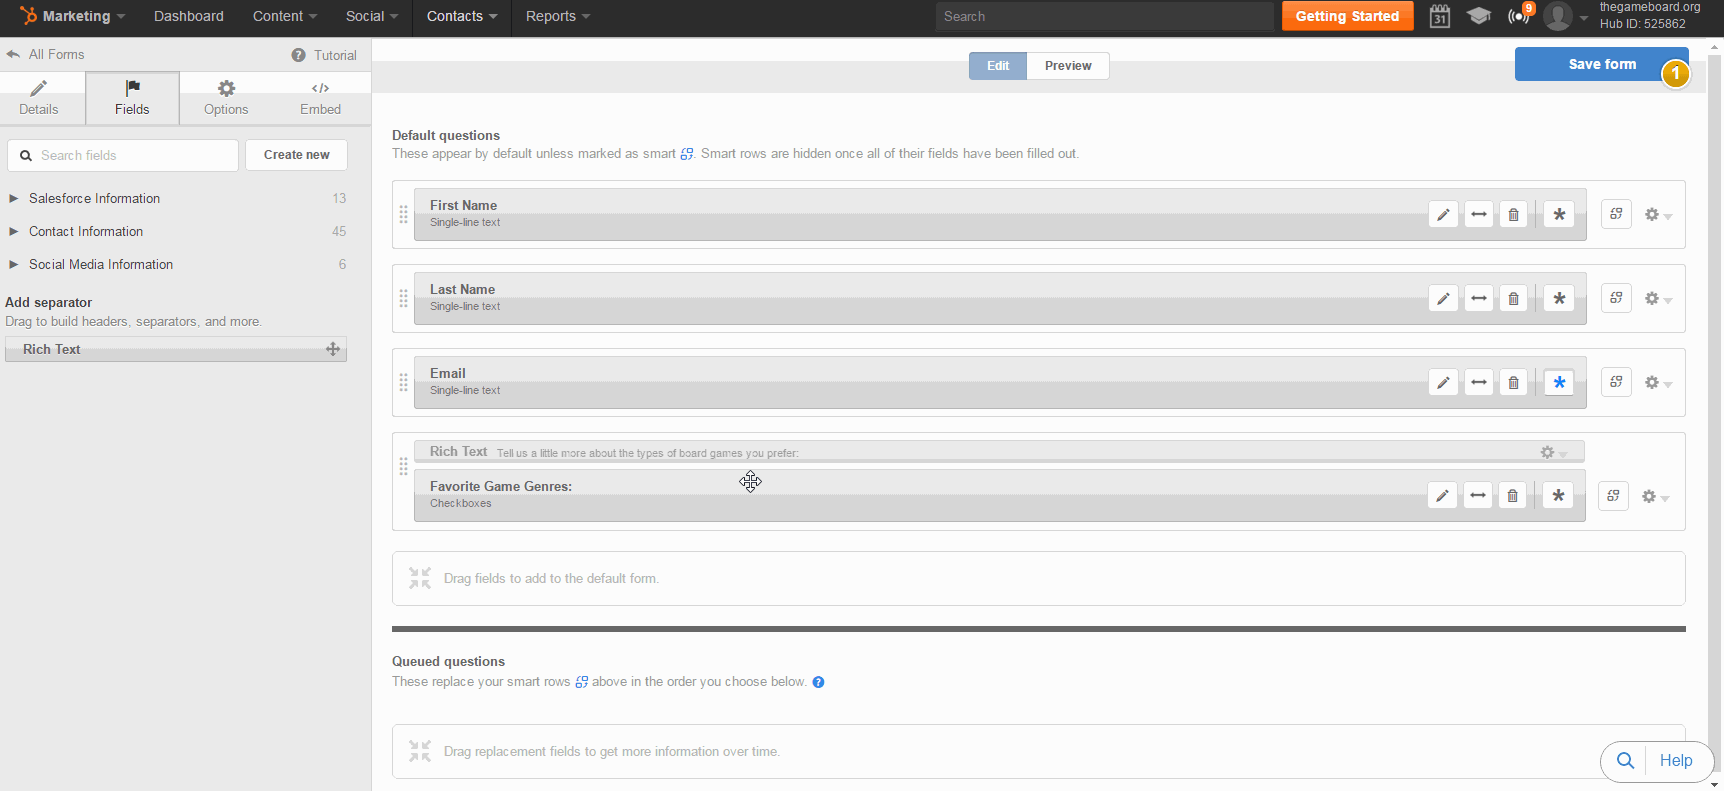The height and width of the screenshot is (791, 1724).
Task: Switch to the Options tab
Action: 226,98
